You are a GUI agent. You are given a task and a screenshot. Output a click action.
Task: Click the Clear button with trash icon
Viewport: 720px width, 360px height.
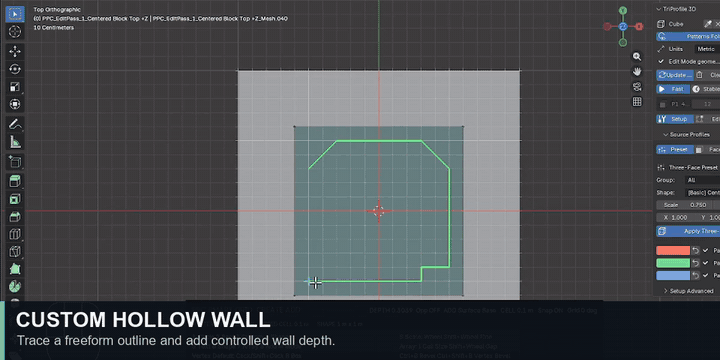click(x=707, y=75)
